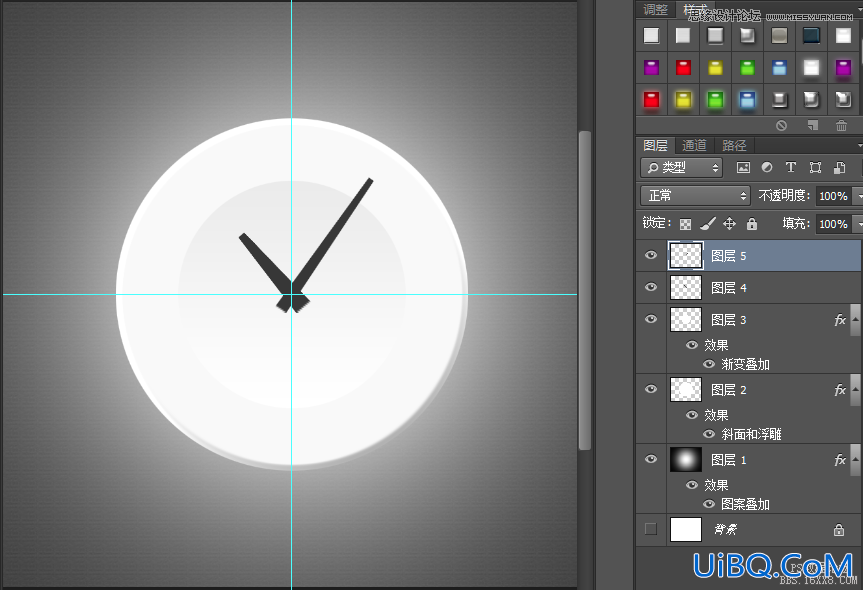Select 图层 4 thumbnail
The width and height of the screenshot is (863, 590).
[x=686, y=287]
